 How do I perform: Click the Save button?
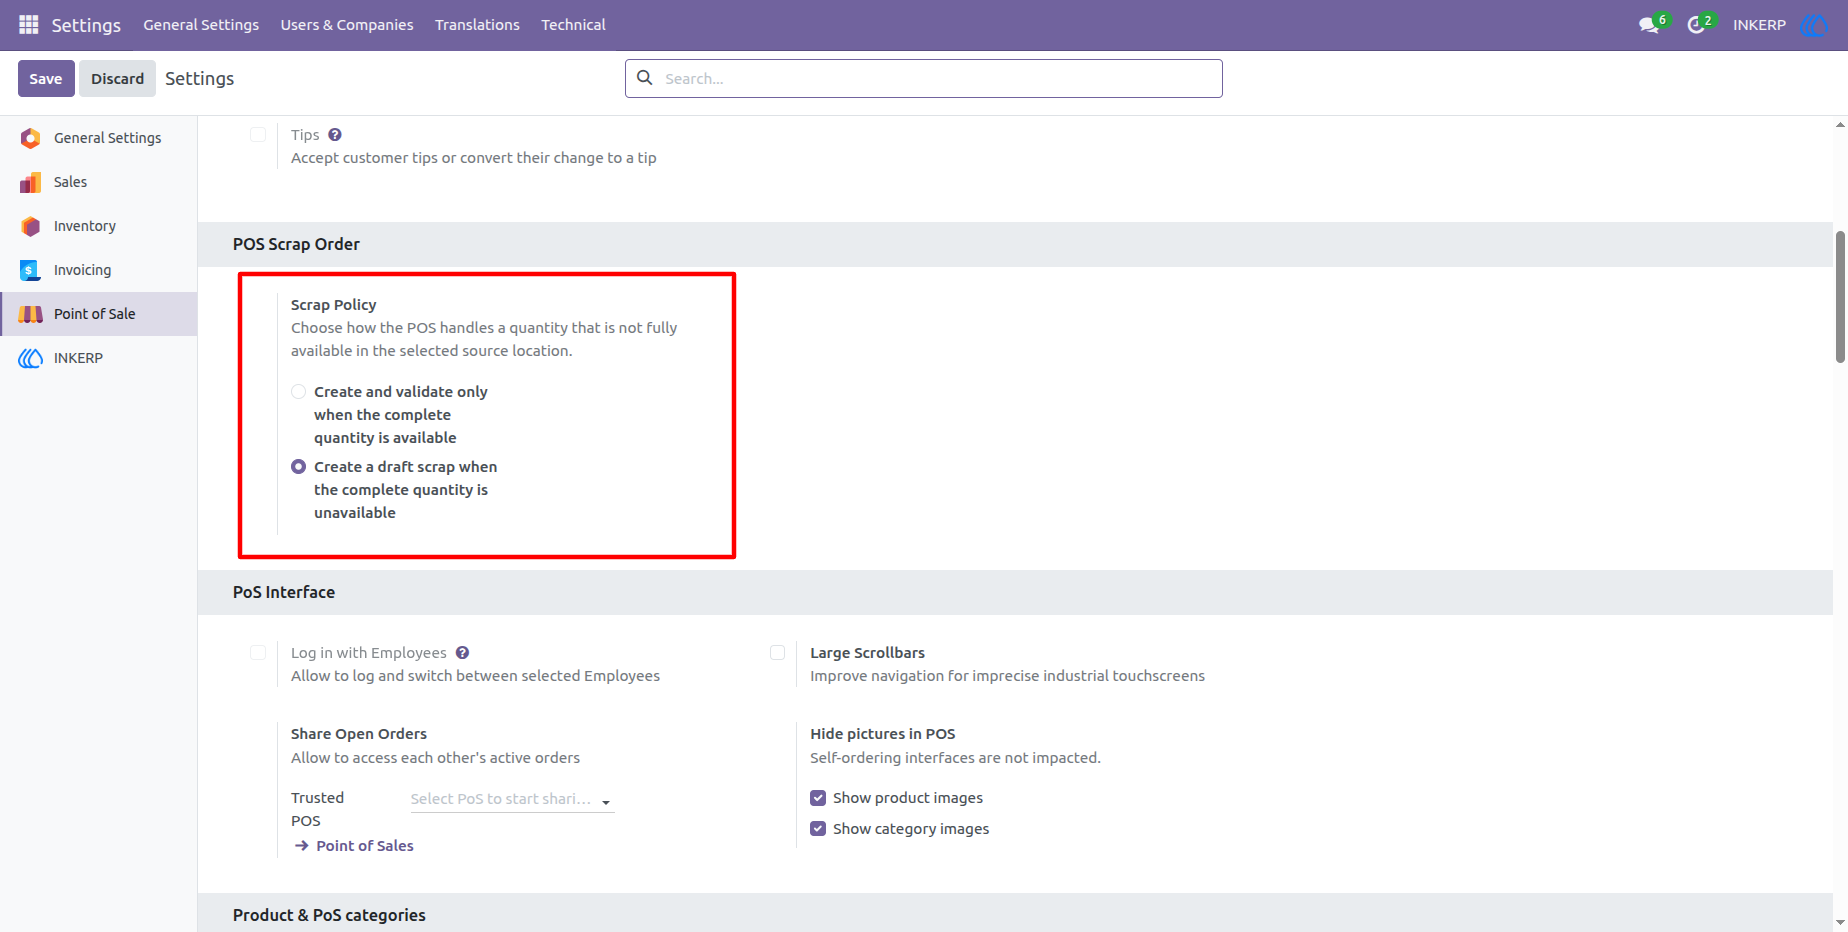(x=46, y=79)
